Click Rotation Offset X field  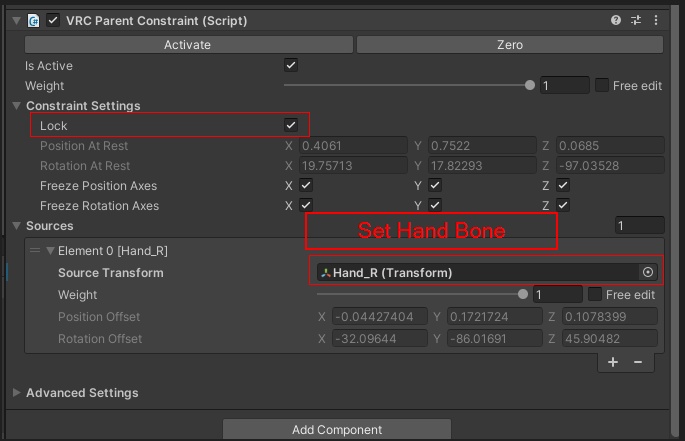[380, 338]
